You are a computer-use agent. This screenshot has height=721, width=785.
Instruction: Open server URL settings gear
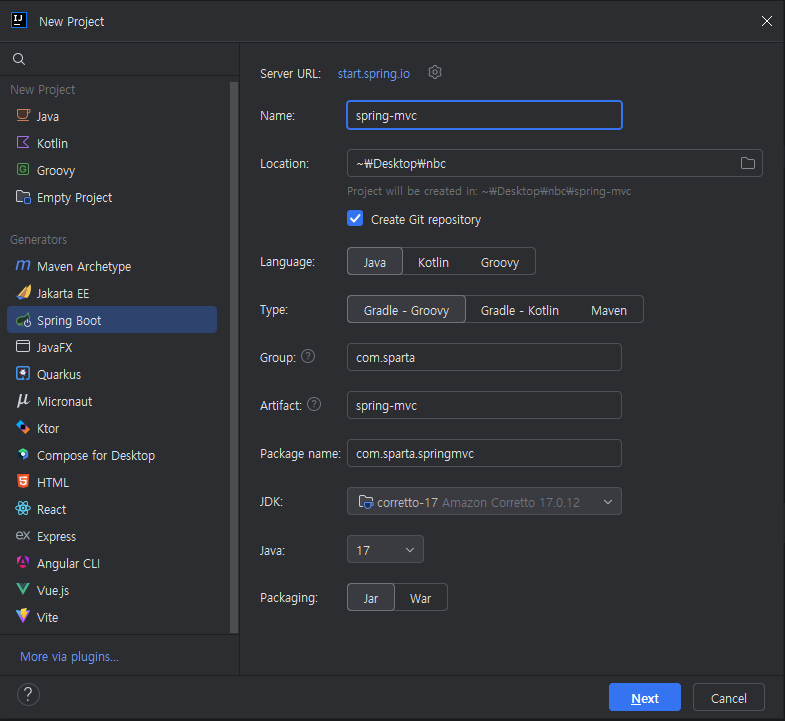[x=435, y=73]
